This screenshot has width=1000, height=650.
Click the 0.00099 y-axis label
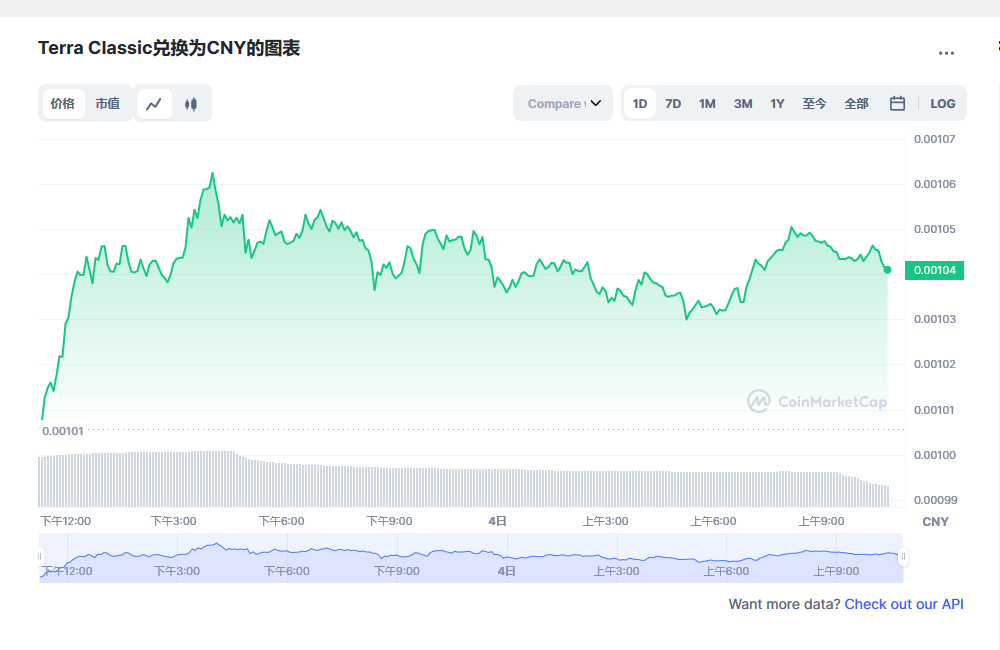point(935,500)
